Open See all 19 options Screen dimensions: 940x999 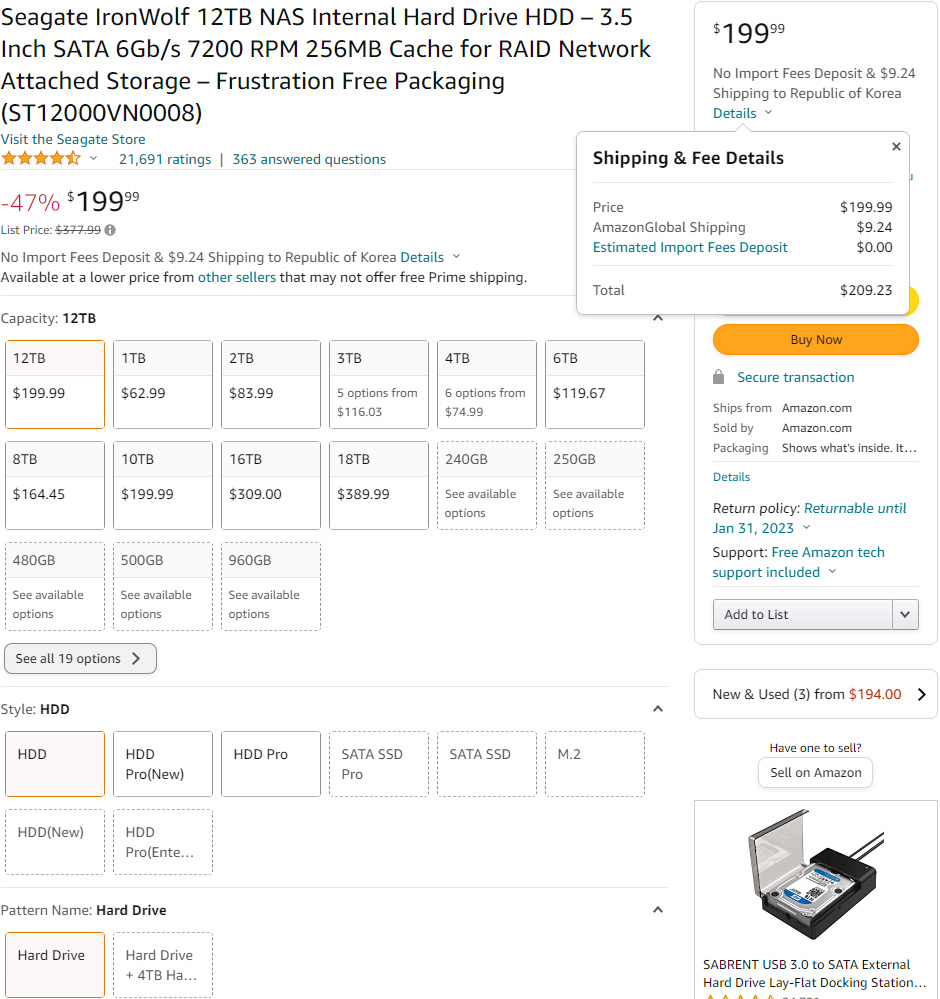80,659
